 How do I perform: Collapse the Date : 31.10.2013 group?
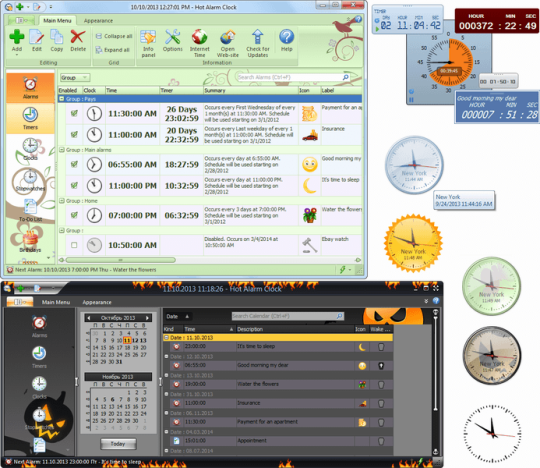click(166, 394)
